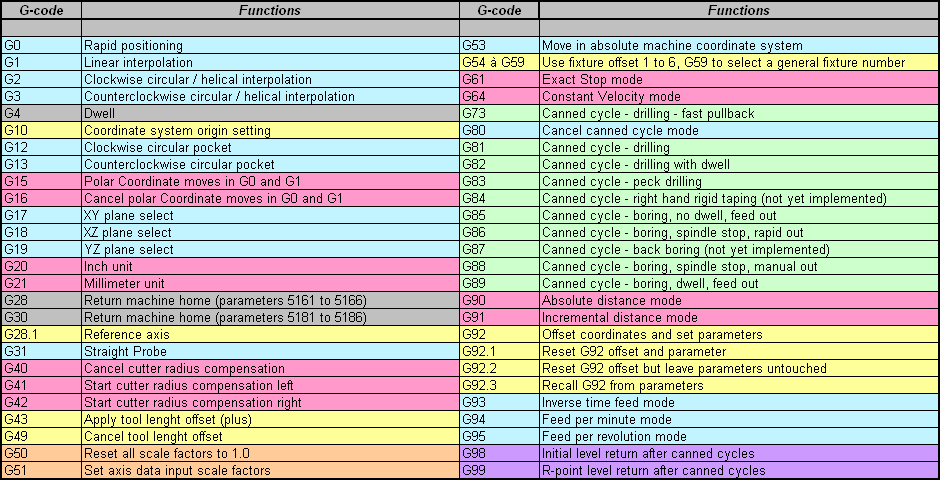Click the right Functions column header
The height and width of the screenshot is (480, 940).
[739, 10]
